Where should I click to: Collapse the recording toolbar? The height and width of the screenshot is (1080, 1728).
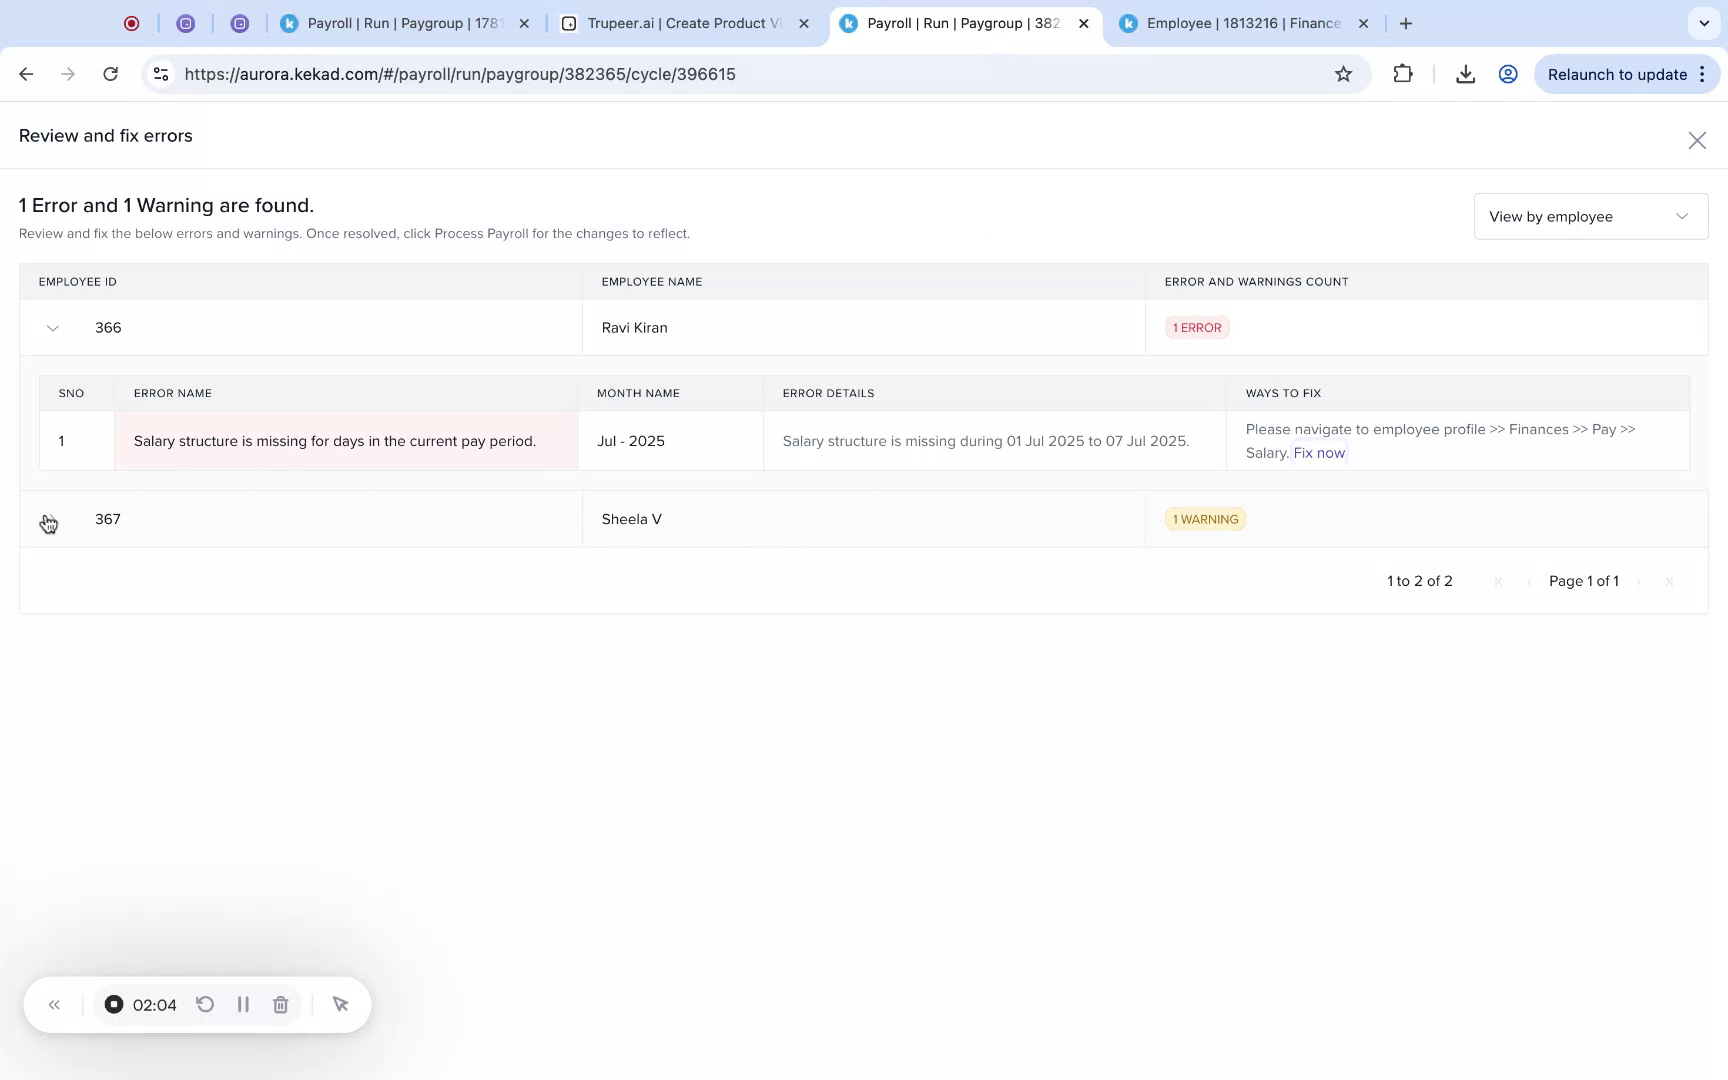[x=55, y=1004]
